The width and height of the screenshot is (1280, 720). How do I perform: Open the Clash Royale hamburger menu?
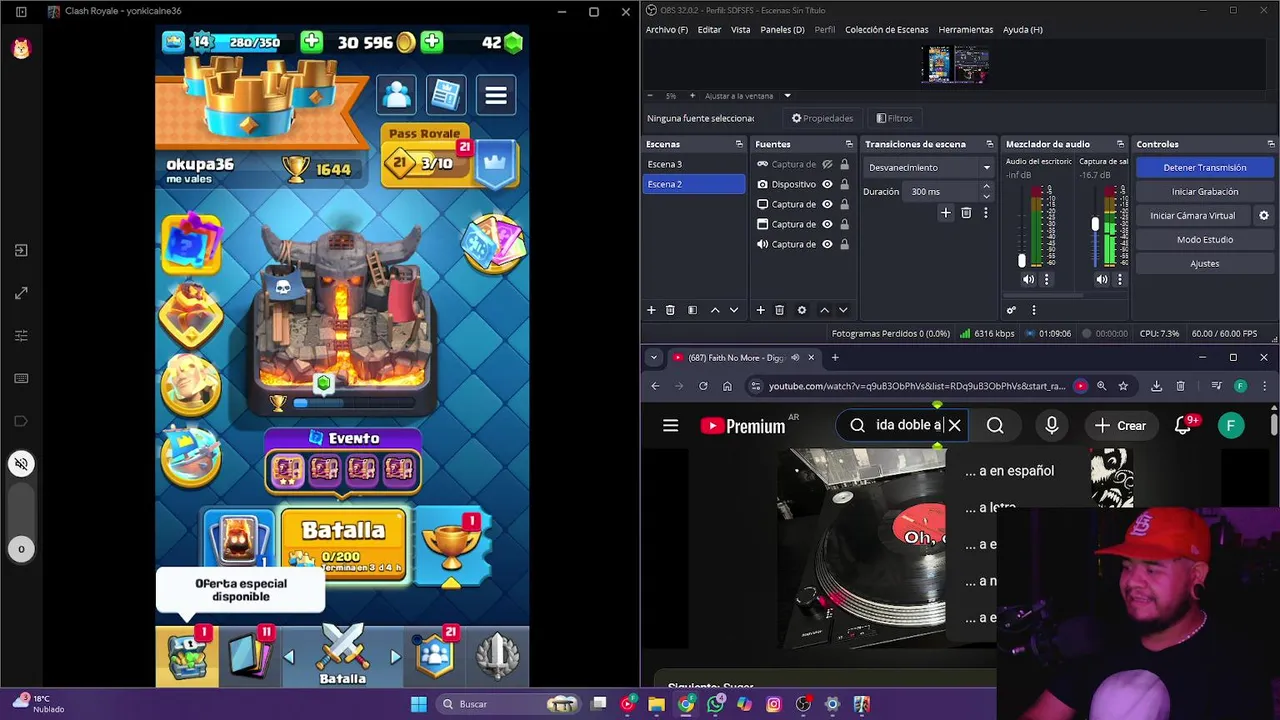[495, 96]
